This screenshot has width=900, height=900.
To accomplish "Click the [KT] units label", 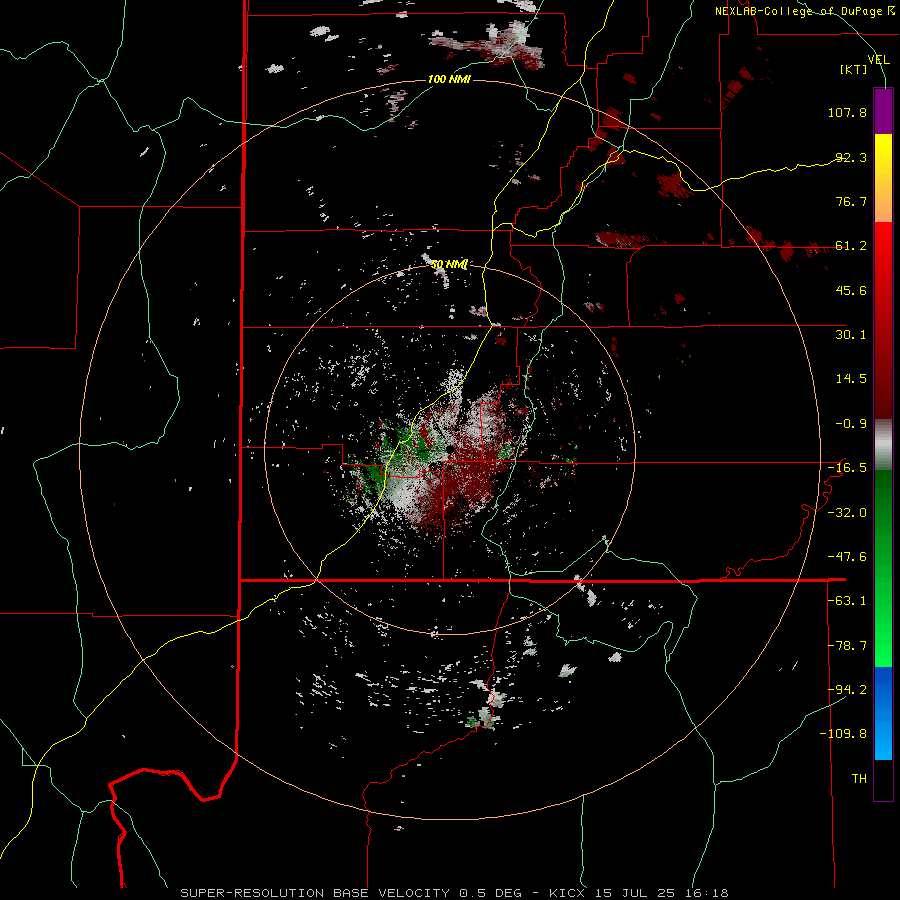I will [x=854, y=69].
